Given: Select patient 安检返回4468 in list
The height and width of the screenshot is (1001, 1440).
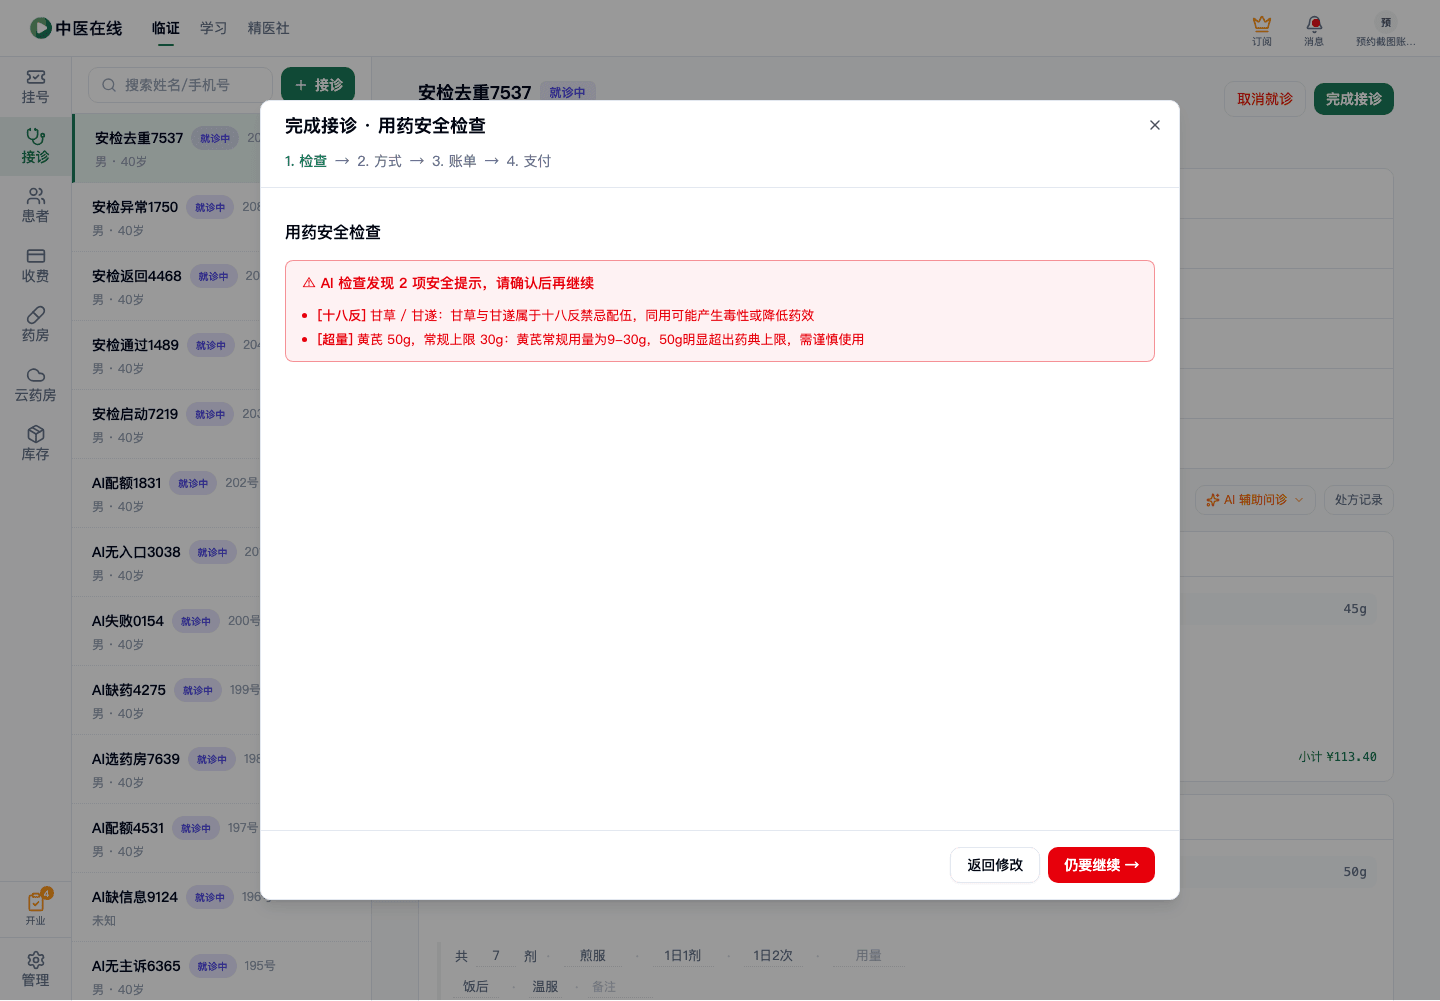Looking at the screenshot, I should 166,286.
